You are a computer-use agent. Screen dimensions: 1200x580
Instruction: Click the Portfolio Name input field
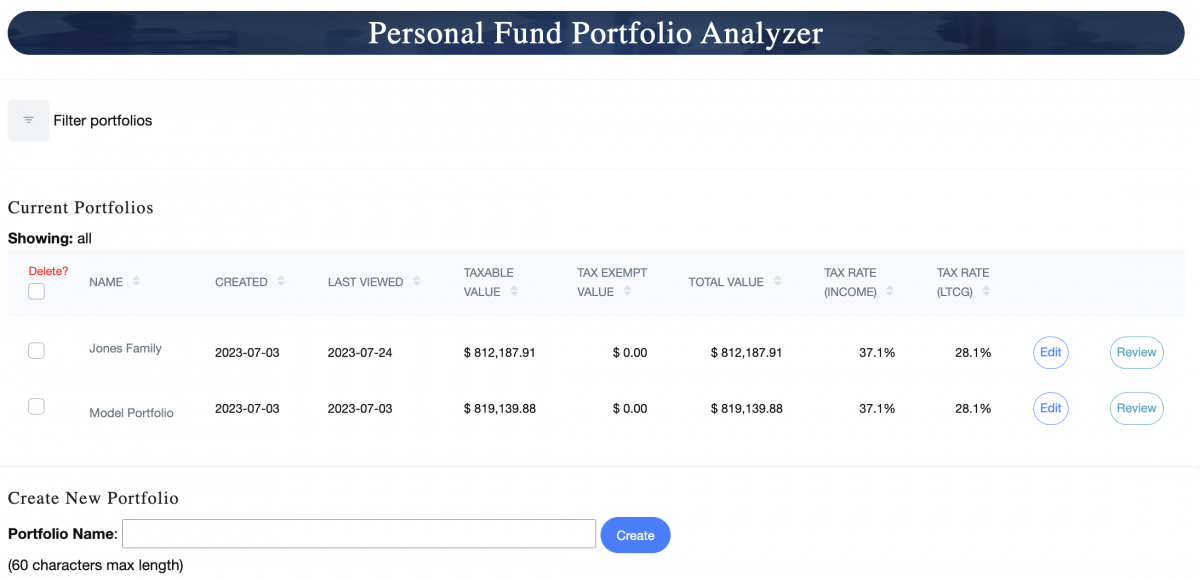358,533
